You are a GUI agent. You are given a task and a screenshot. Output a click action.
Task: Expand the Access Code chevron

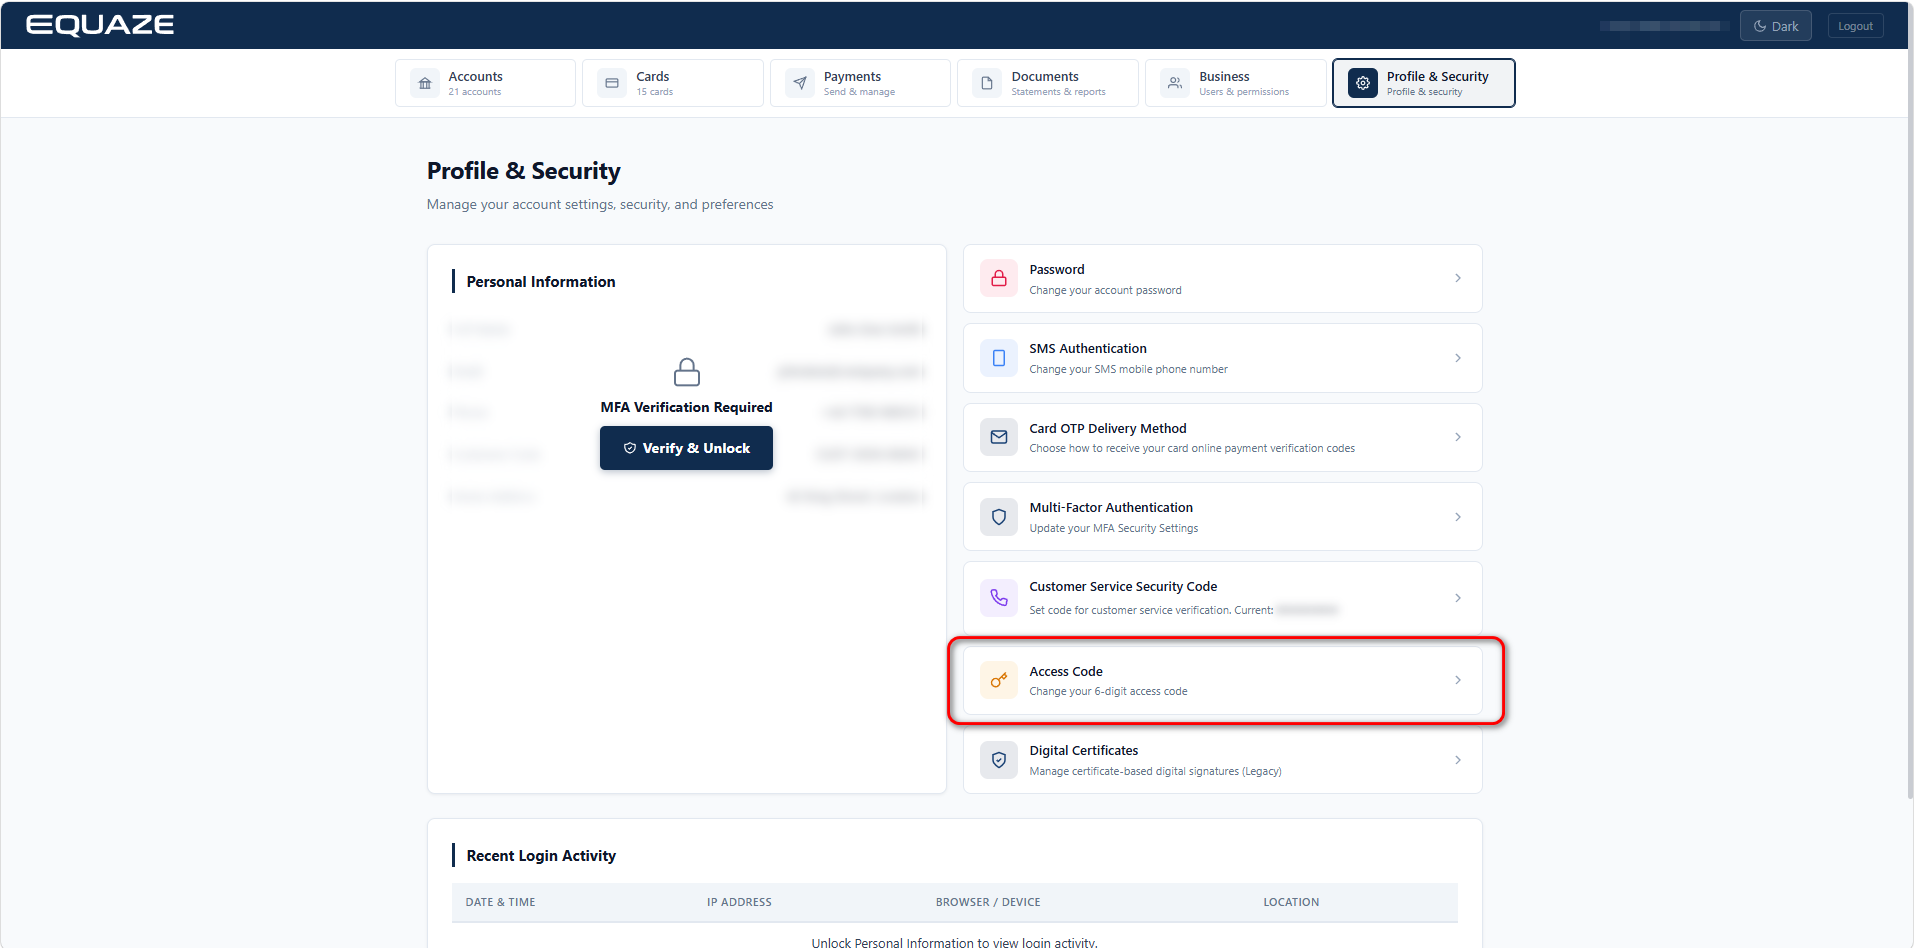[x=1458, y=680]
